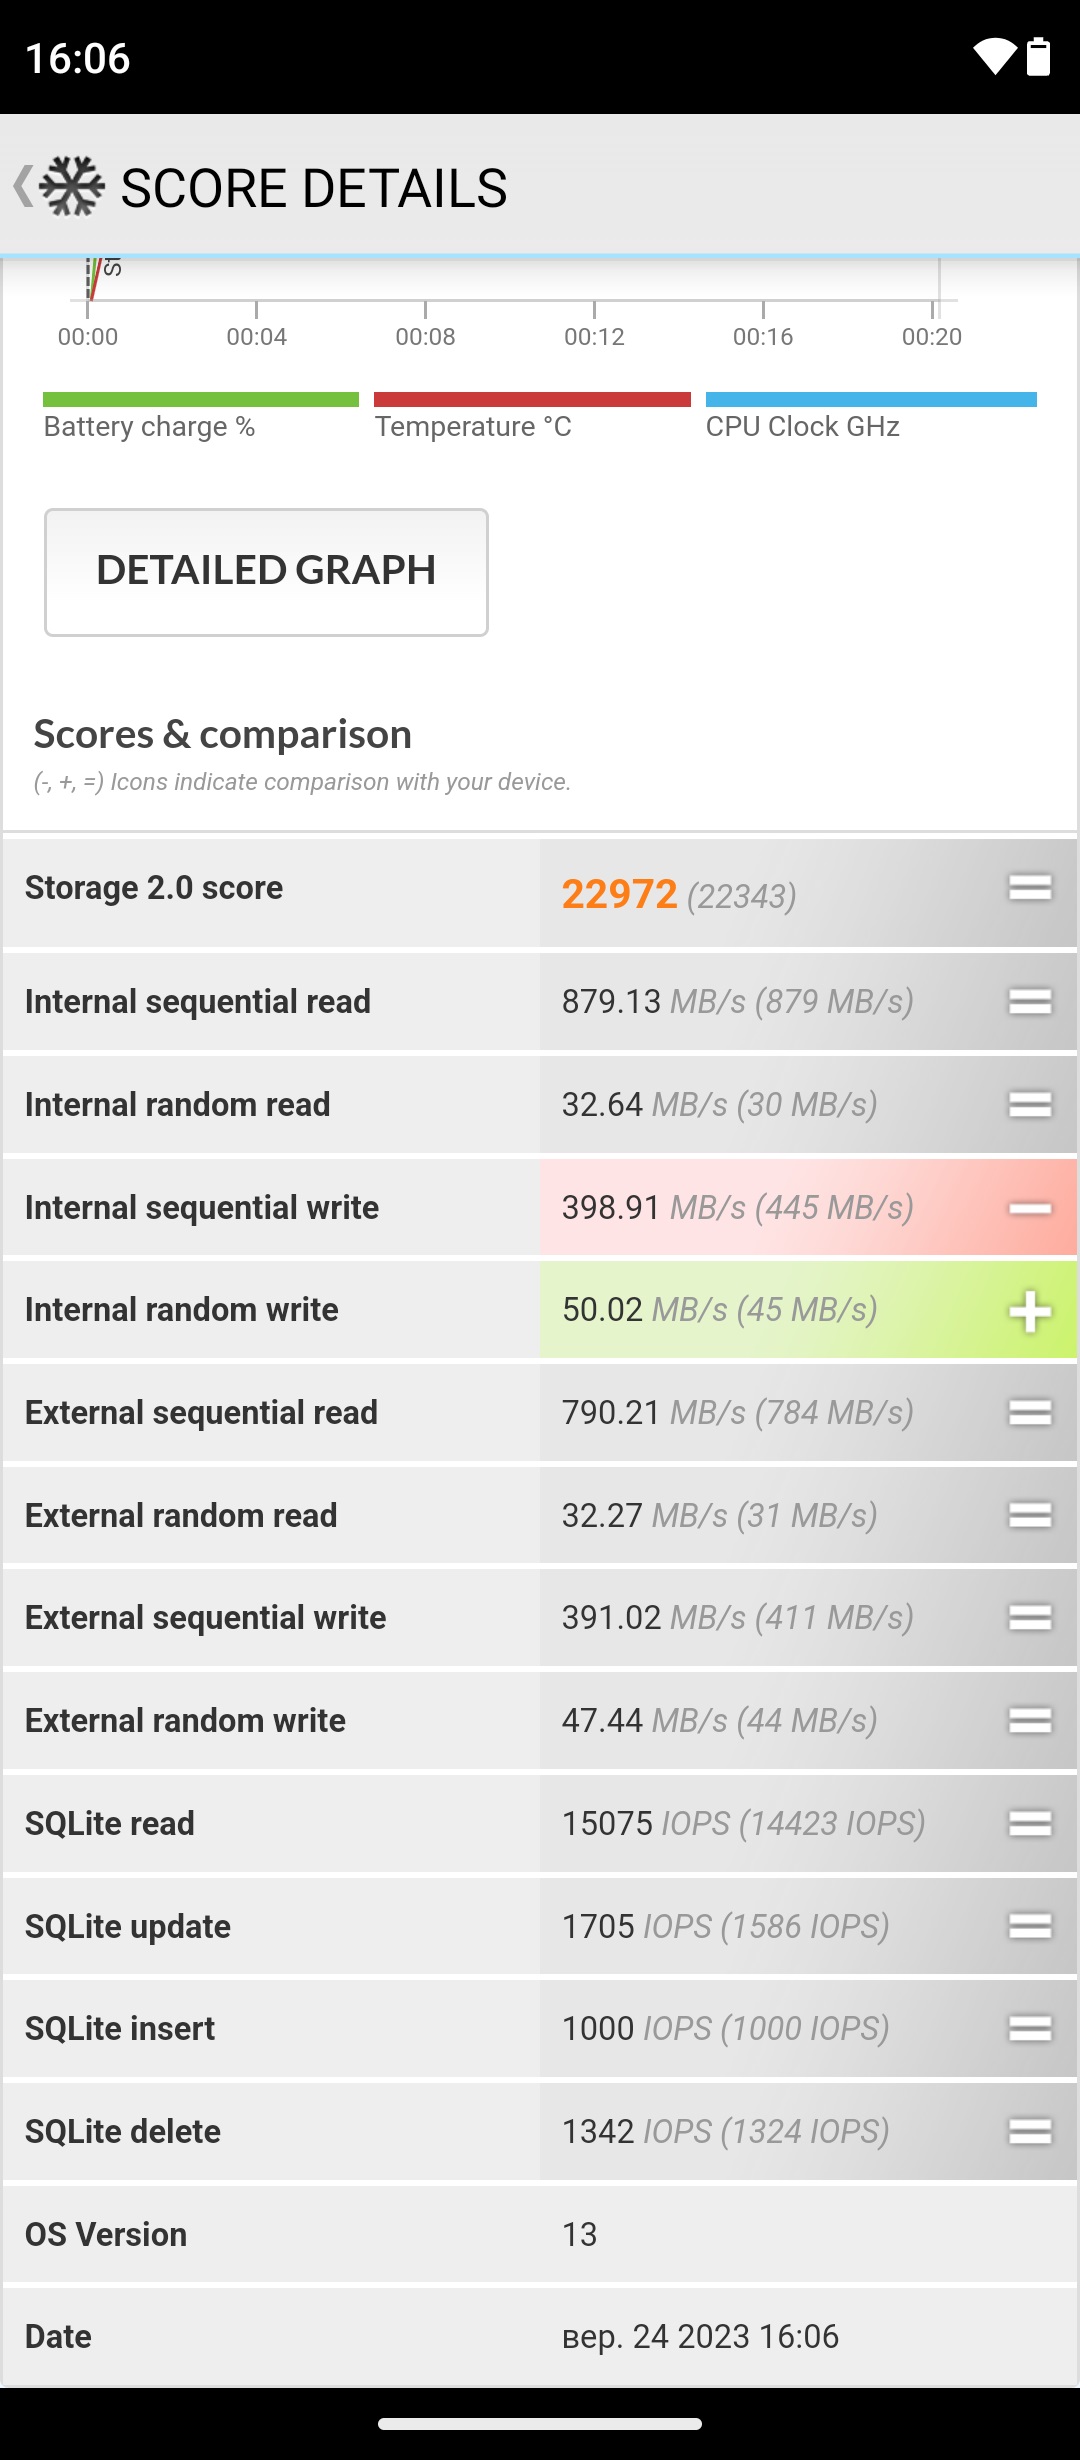Tap equals icon on External random write row
Viewport: 1080px width, 2460px height.
point(1030,1720)
